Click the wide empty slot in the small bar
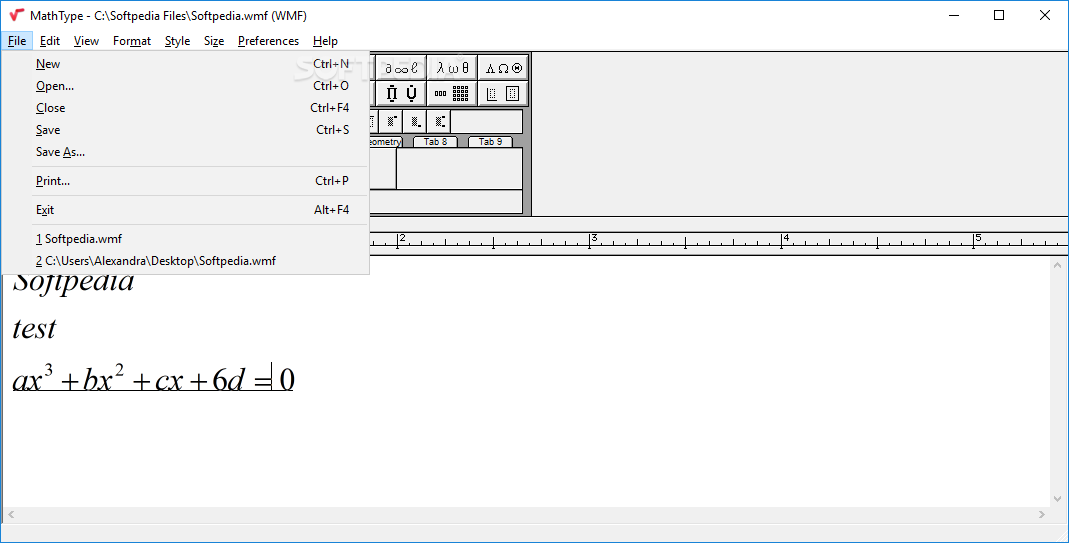Image resolution: width=1069 pixels, height=543 pixels. point(487,121)
